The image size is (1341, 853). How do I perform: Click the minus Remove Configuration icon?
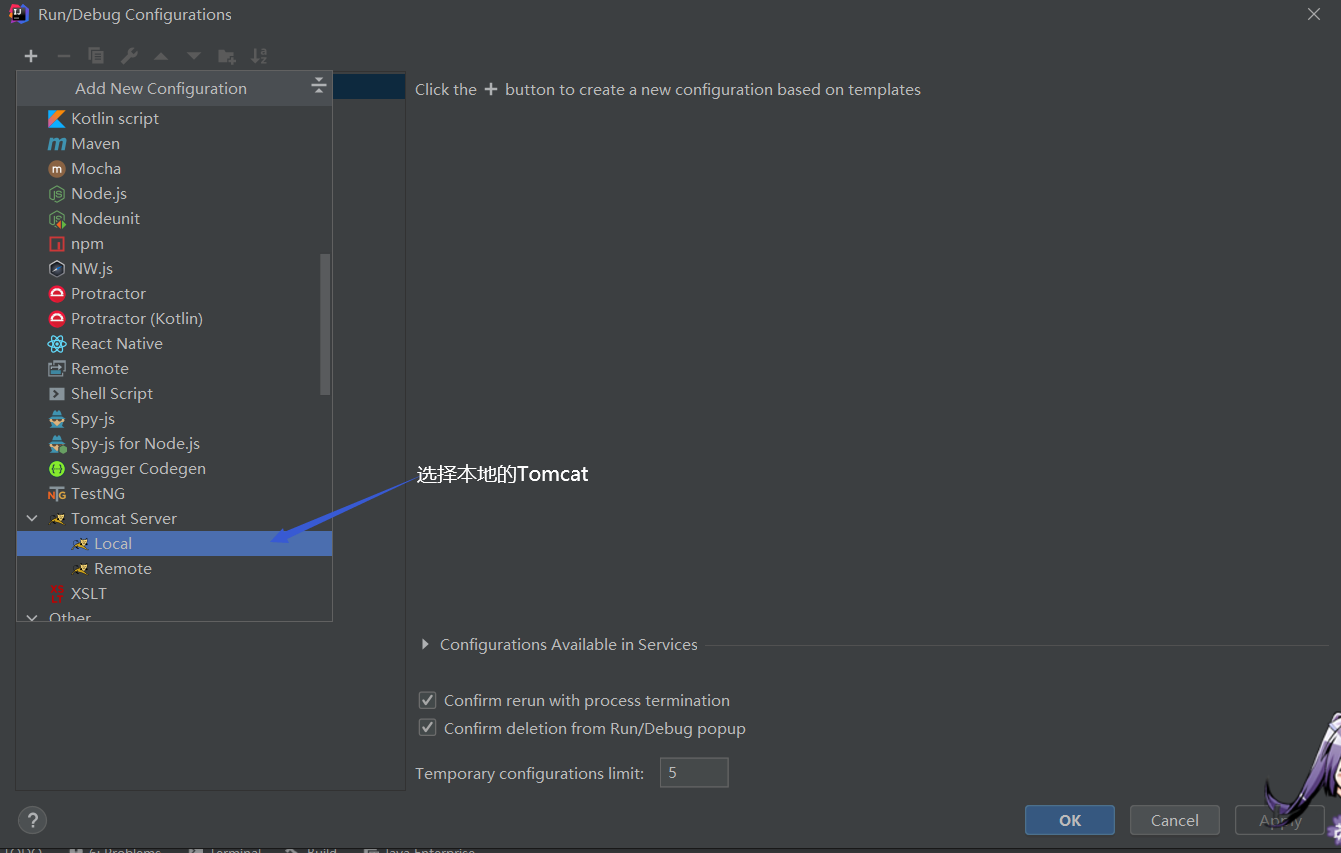click(63, 56)
